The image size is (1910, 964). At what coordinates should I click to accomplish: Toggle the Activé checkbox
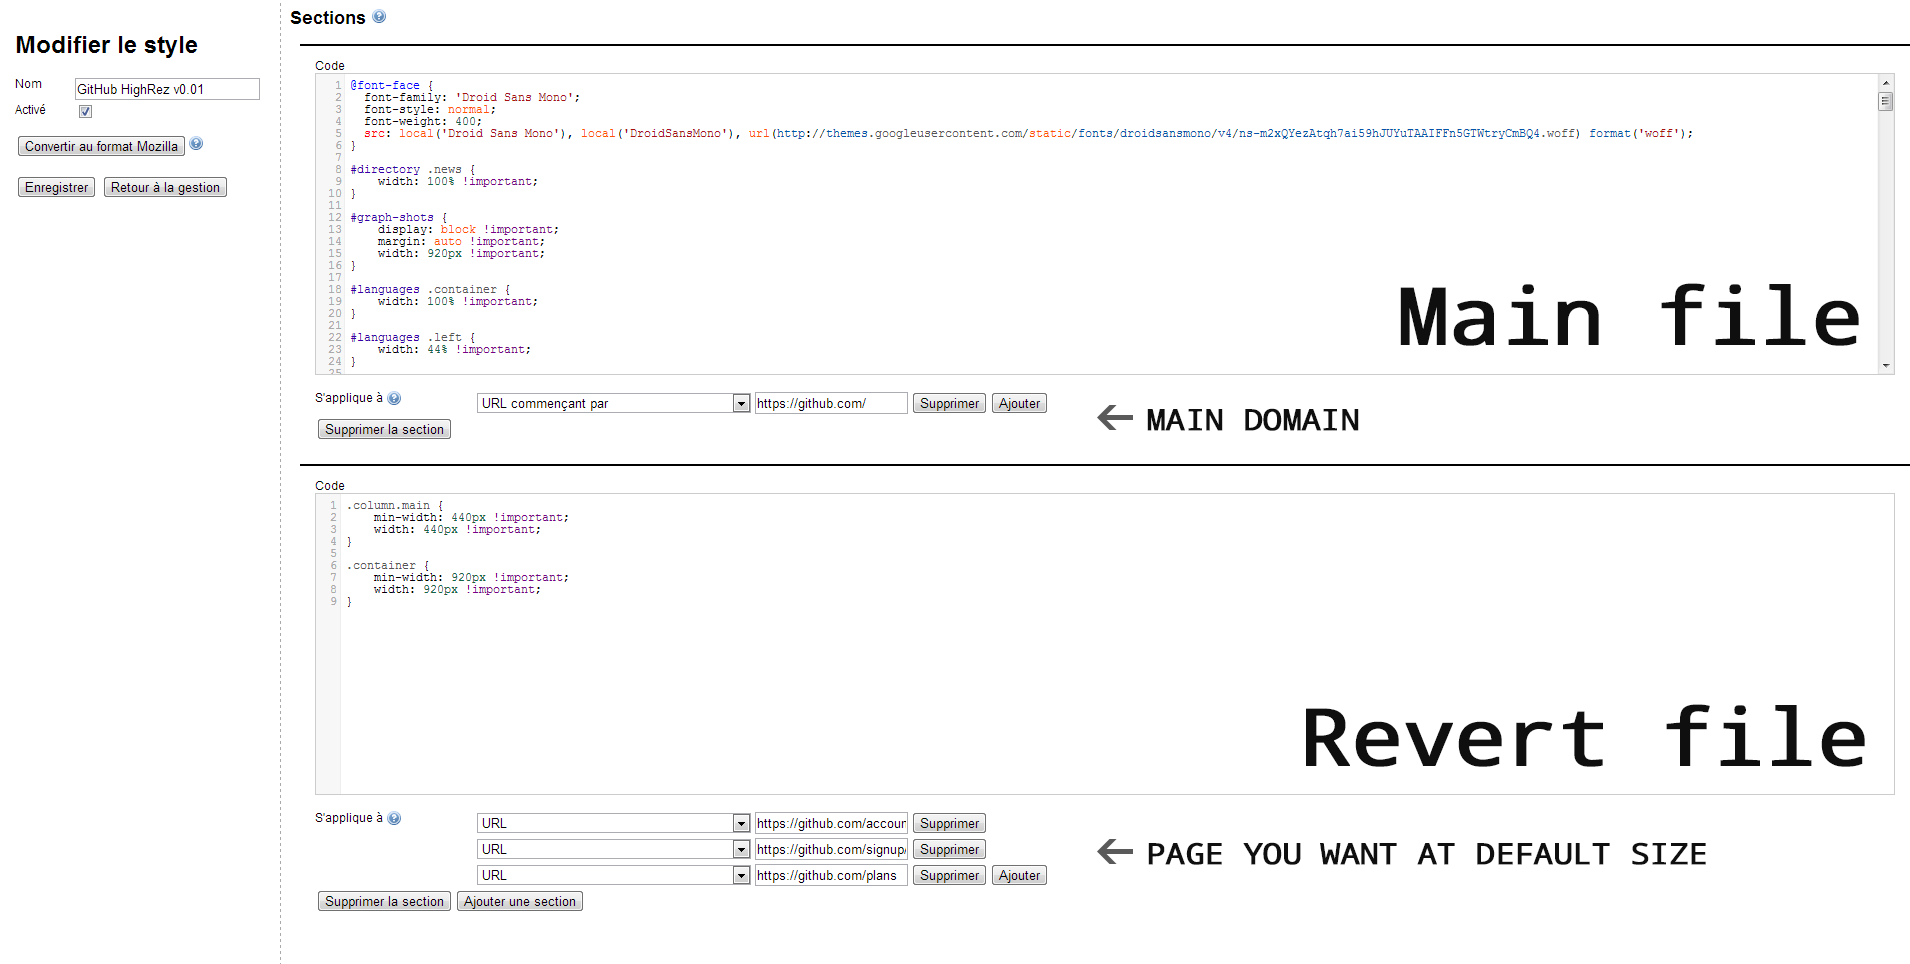[x=85, y=111]
